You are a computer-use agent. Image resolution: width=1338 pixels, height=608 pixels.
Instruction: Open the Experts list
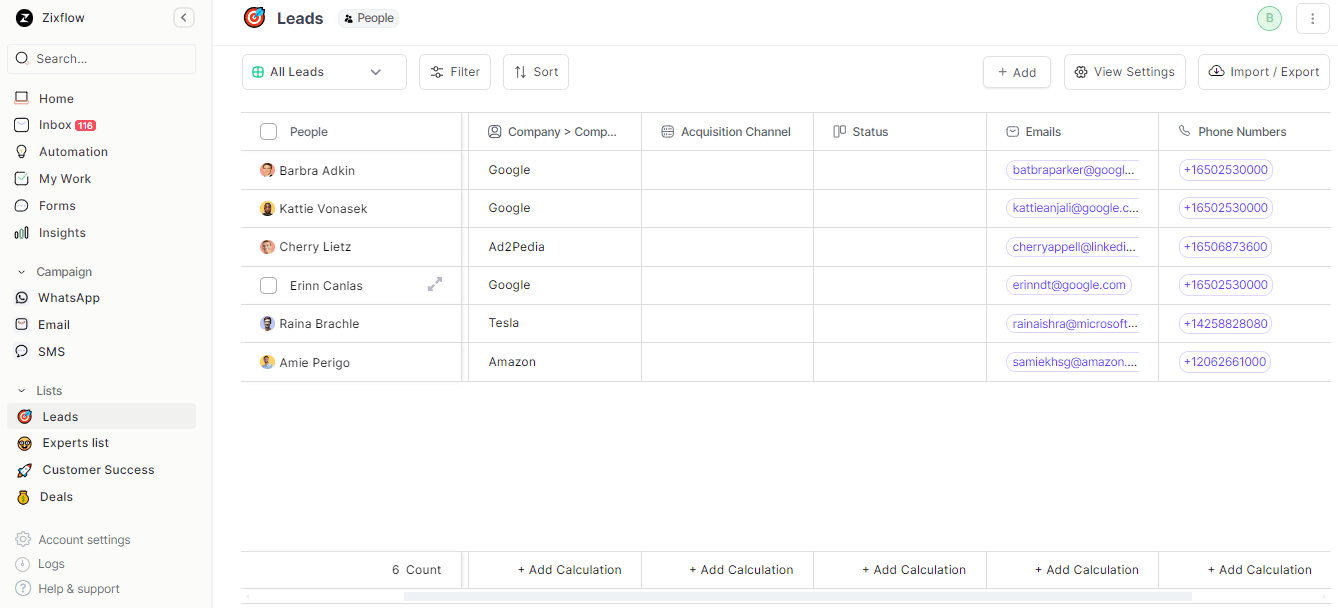tap(75, 443)
